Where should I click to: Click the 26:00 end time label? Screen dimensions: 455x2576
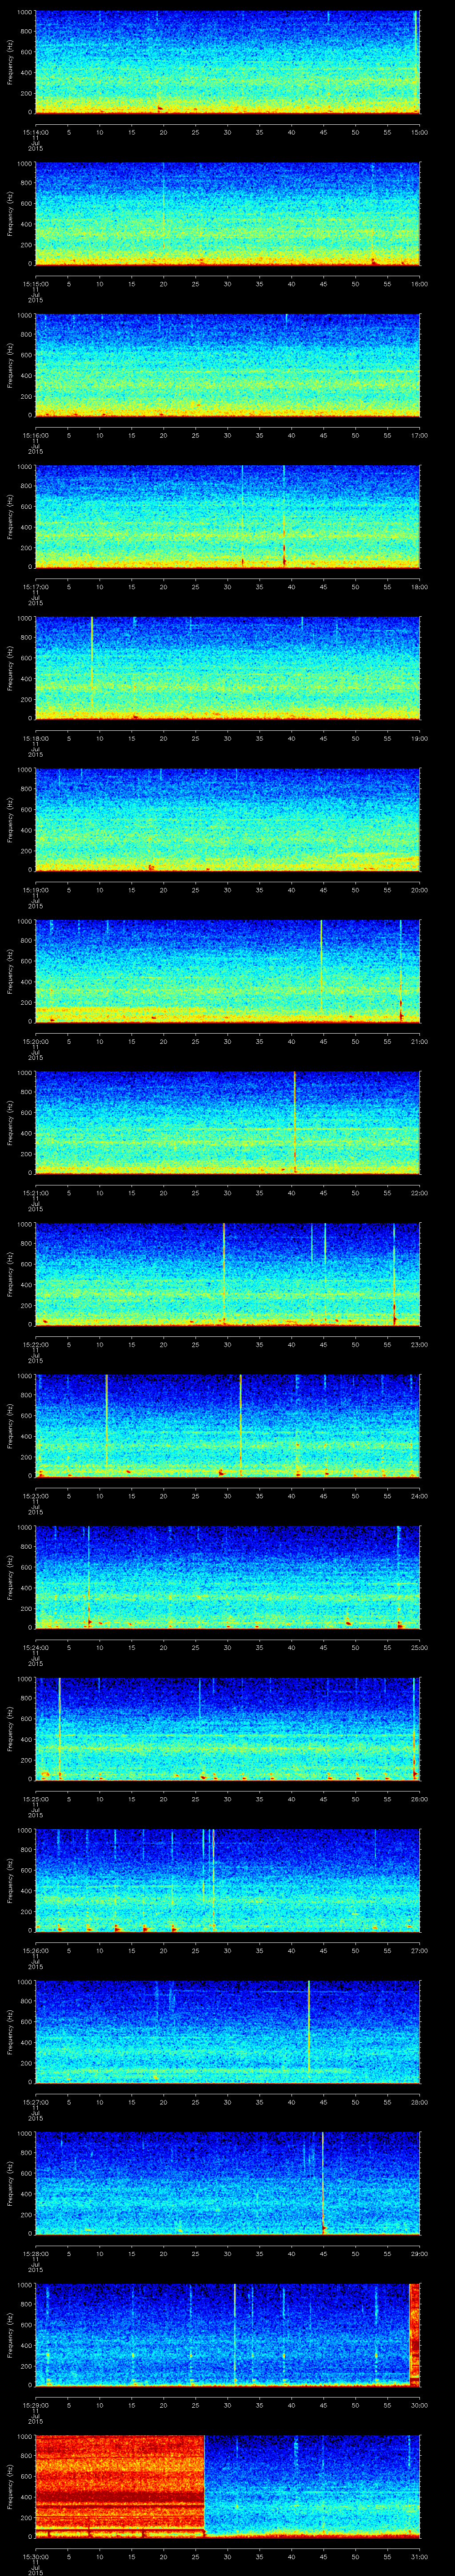coord(420,1799)
